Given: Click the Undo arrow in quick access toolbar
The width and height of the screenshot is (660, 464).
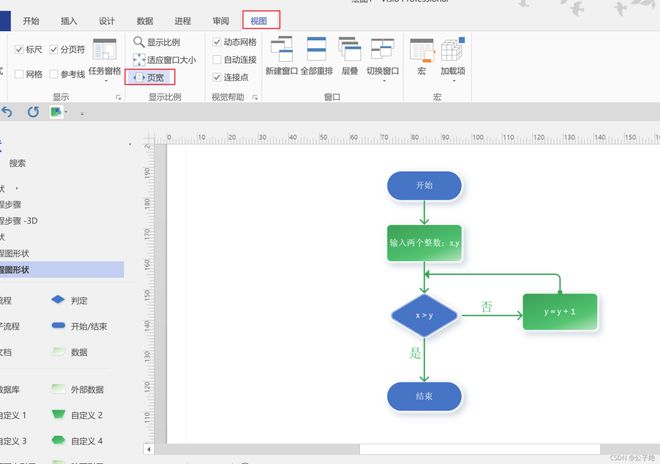Looking at the screenshot, I should point(8,112).
